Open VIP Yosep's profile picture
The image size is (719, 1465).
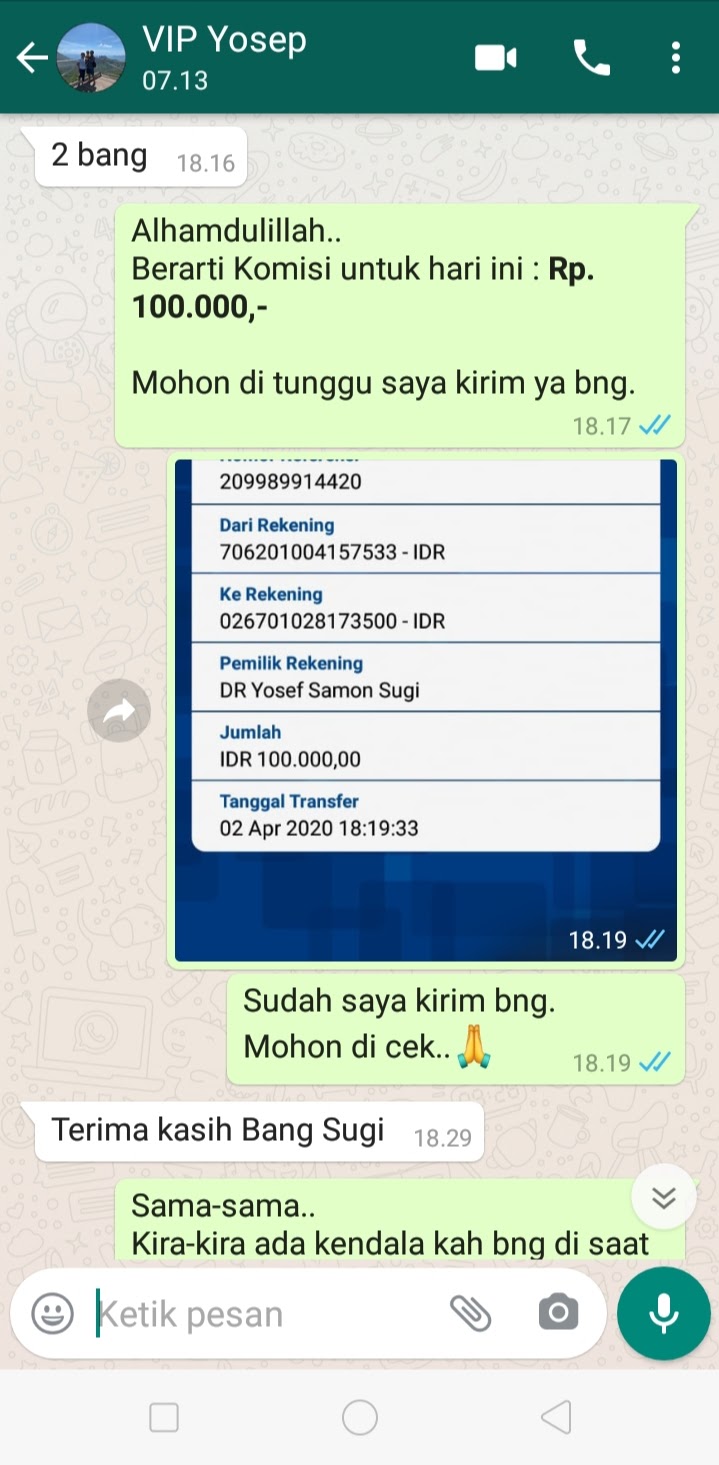click(91, 58)
